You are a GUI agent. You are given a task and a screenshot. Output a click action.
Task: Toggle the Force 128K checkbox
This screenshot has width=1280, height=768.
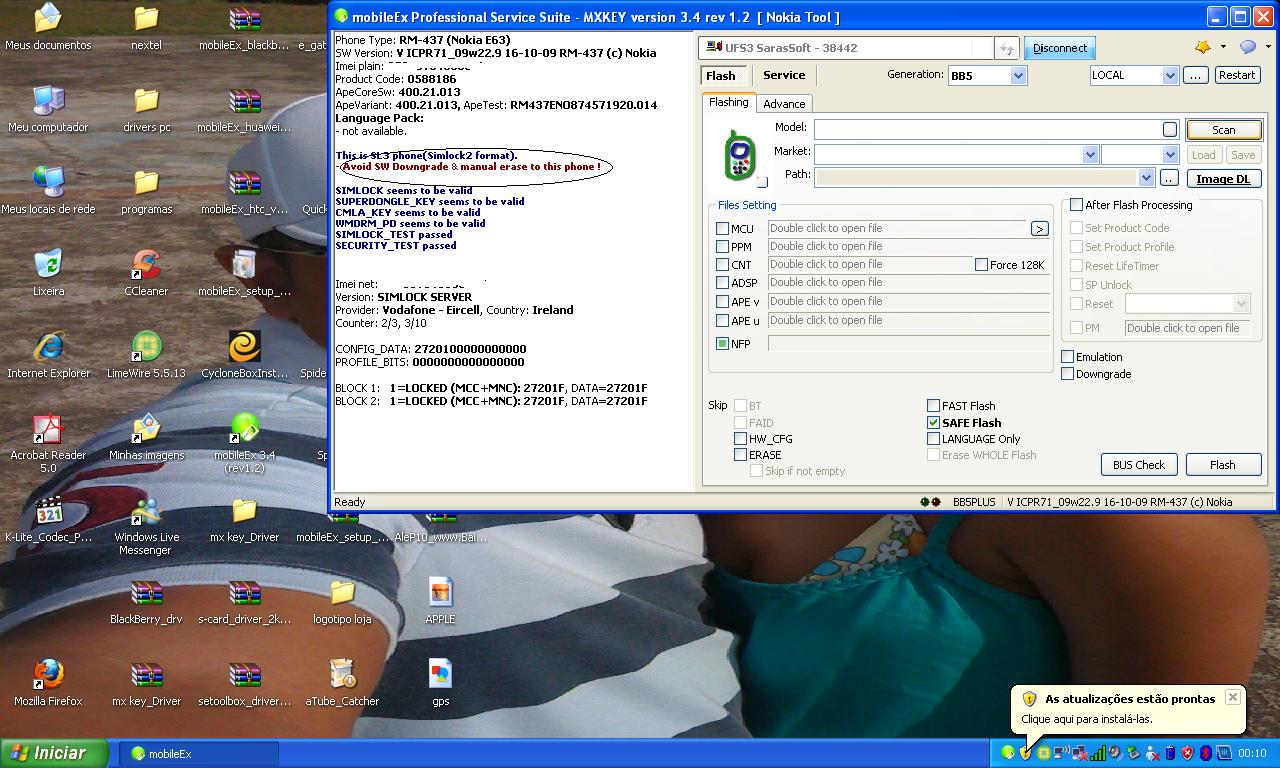981,265
